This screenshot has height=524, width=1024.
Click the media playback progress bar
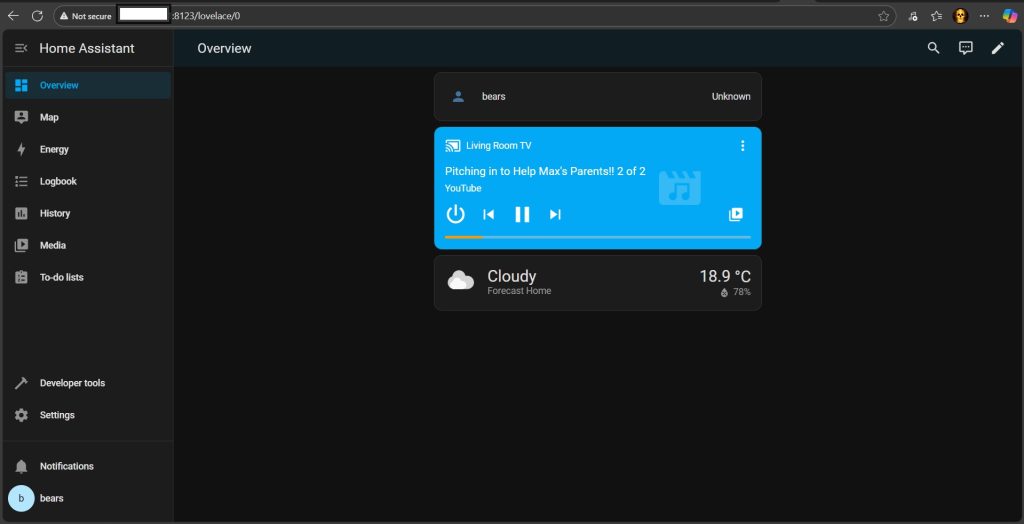pos(598,237)
